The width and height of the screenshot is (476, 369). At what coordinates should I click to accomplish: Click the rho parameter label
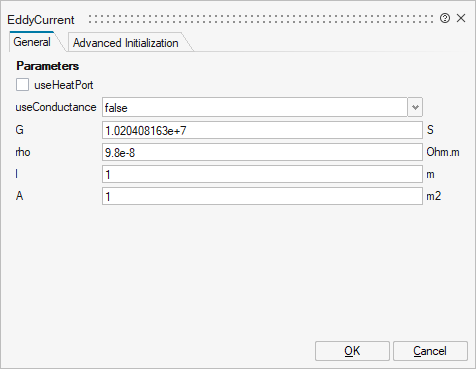tap(23, 152)
